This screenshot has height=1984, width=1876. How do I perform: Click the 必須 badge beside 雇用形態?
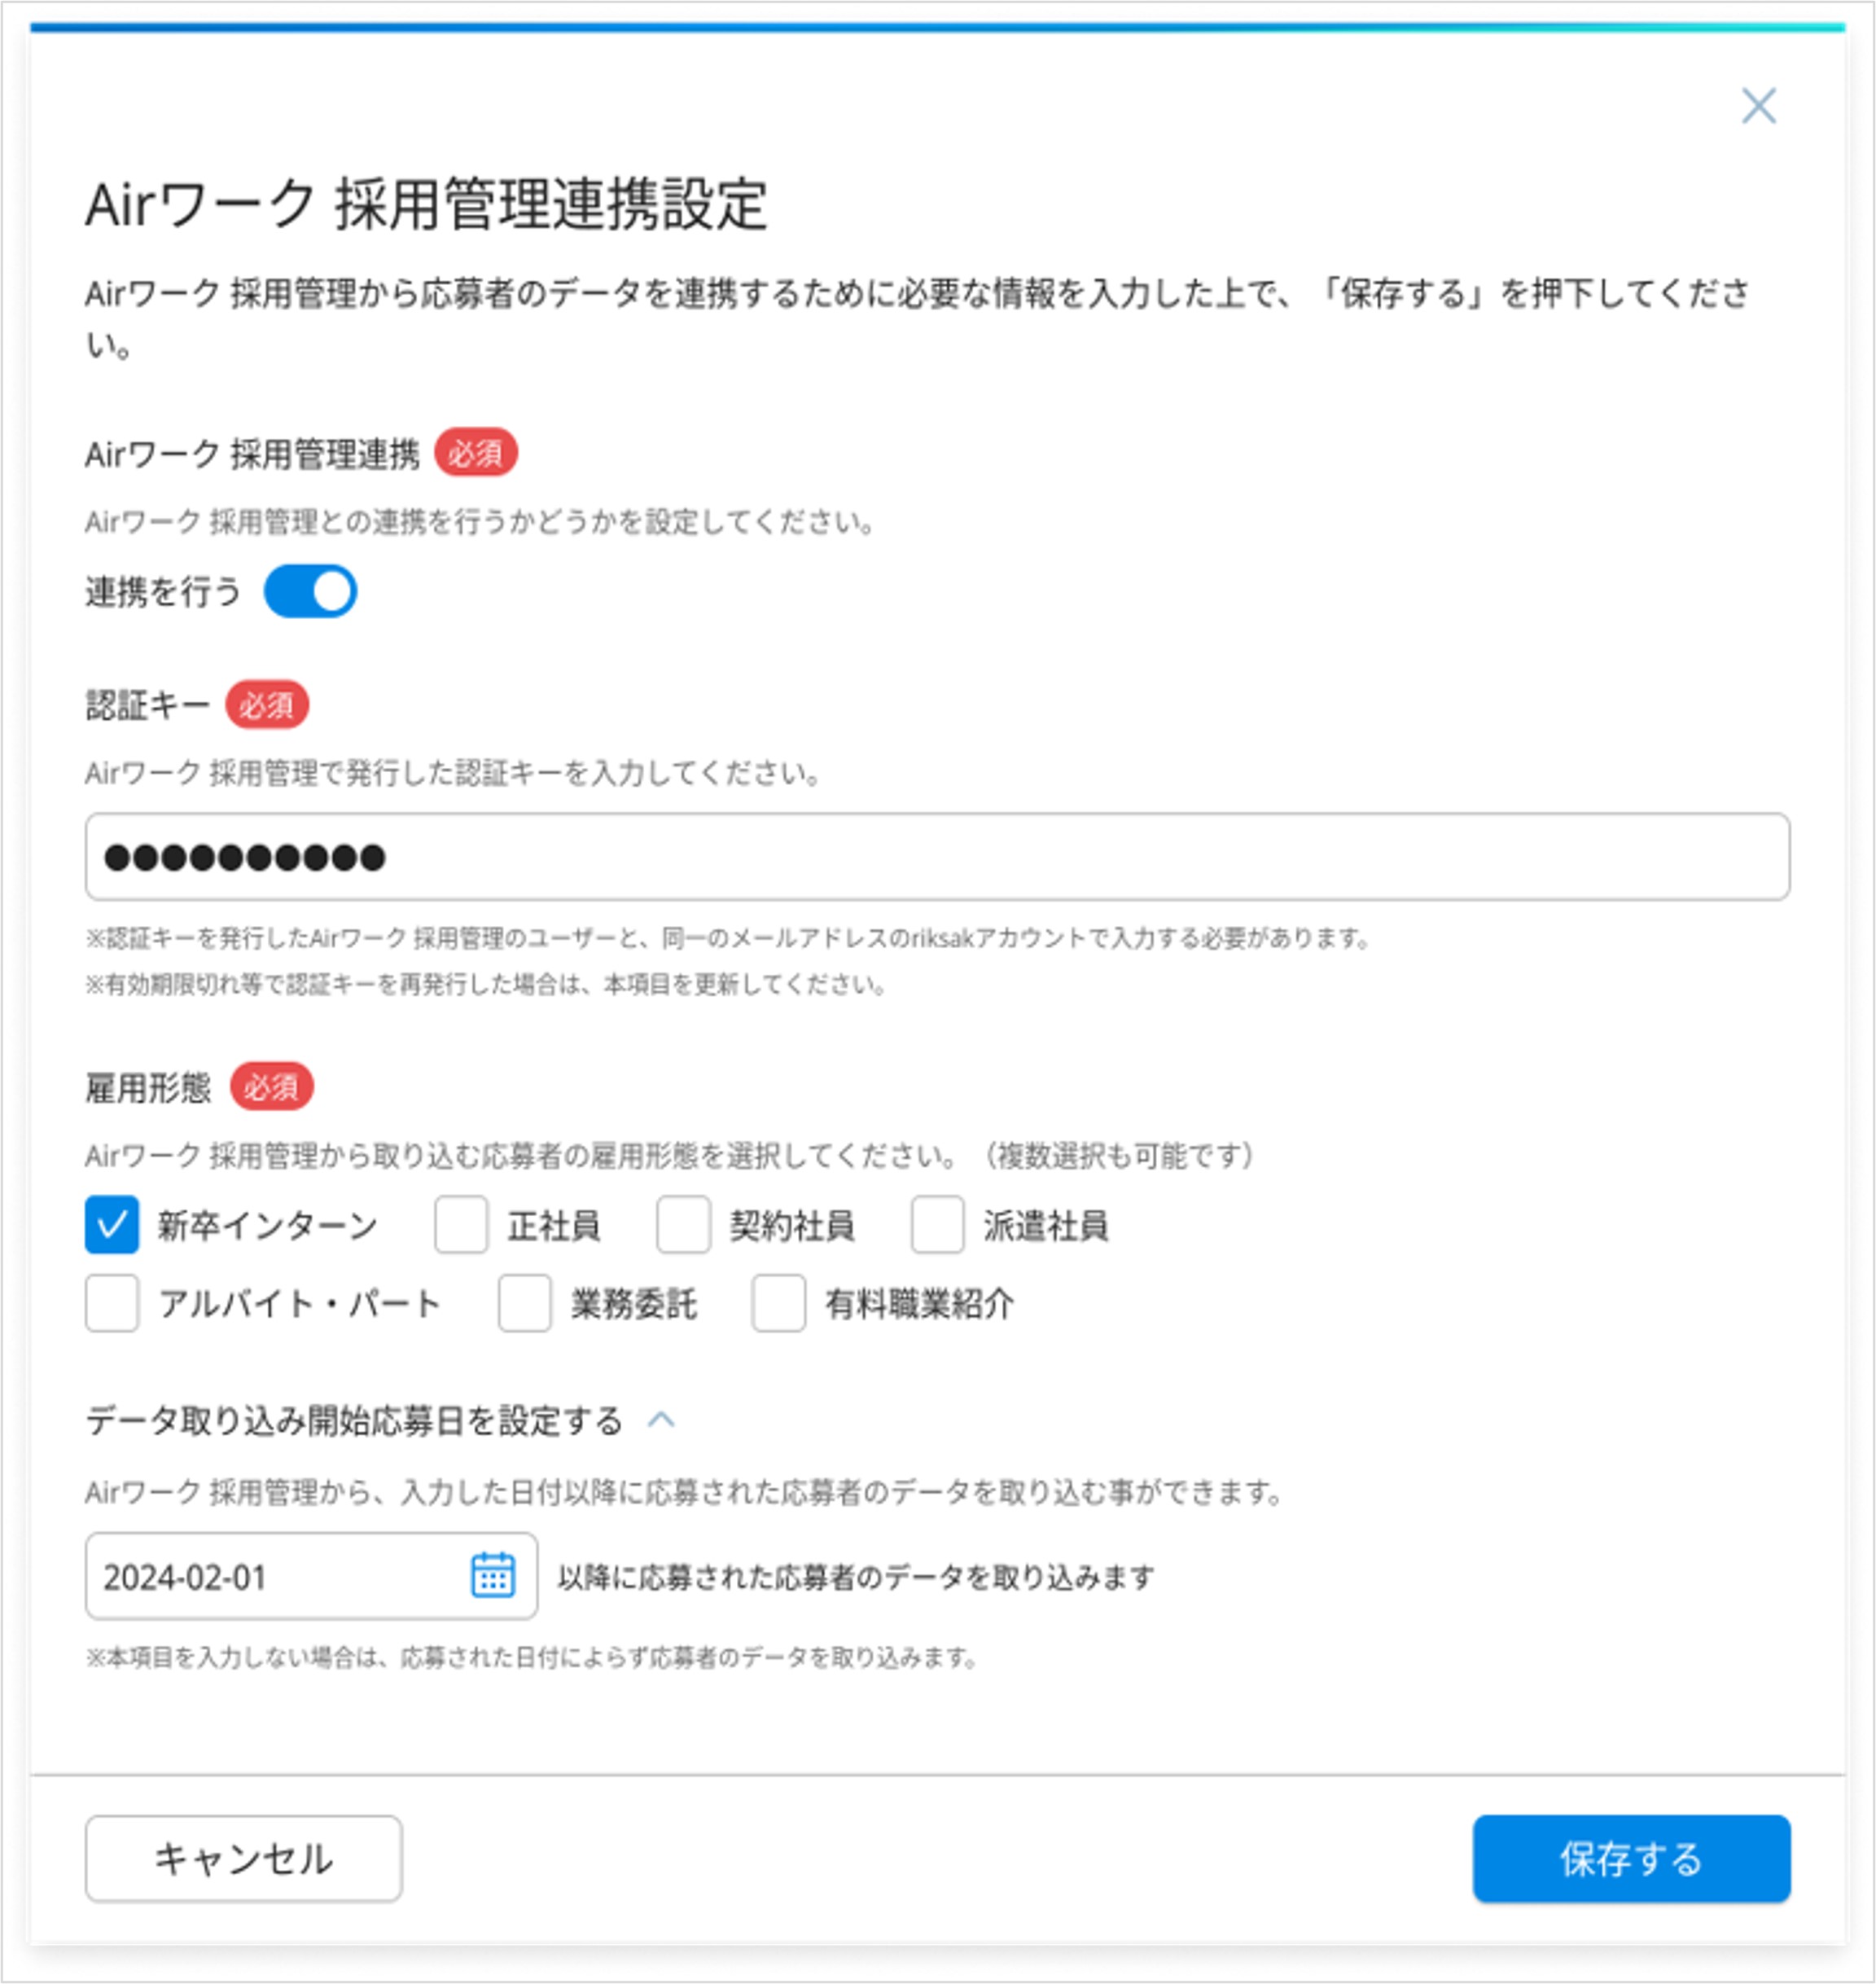(272, 1086)
